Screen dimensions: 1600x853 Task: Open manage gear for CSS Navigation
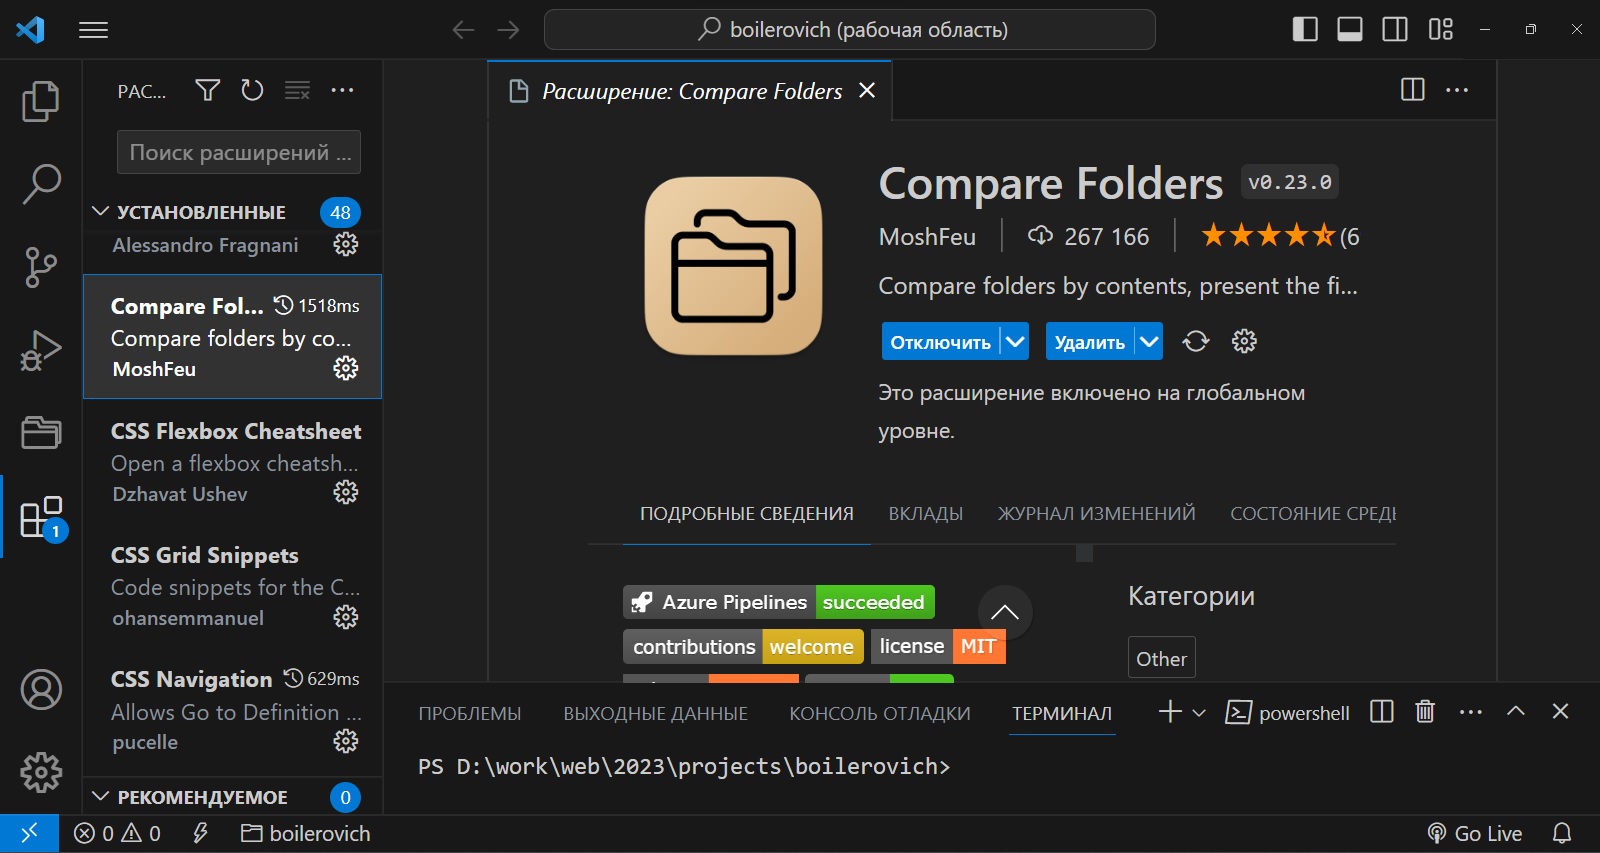coord(346,741)
